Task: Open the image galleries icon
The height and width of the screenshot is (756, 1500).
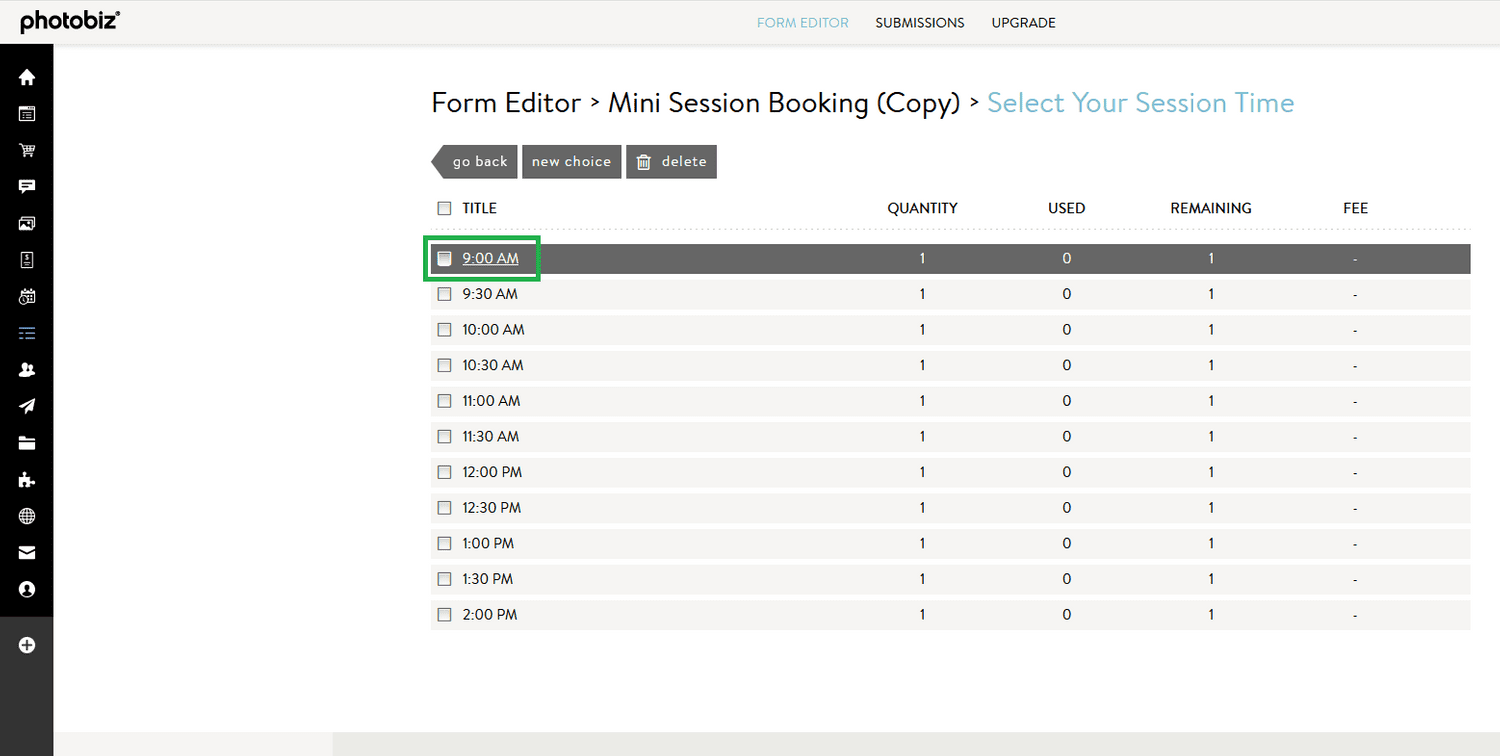Action: click(x=26, y=223)
